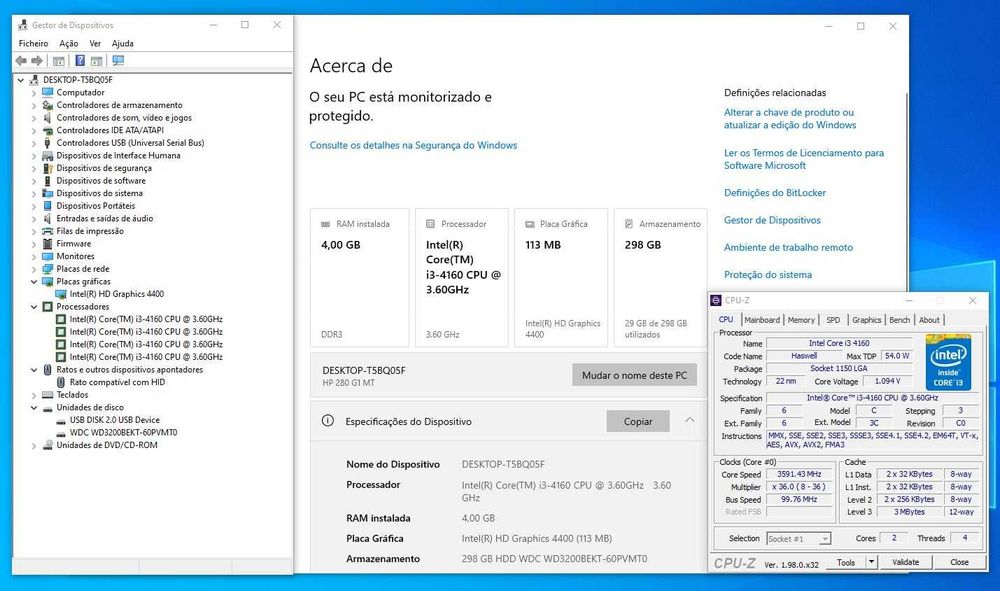This screenshot has height=591, width=1000.
Task: Open Proteção do sistema link
Action: (768, 275)
